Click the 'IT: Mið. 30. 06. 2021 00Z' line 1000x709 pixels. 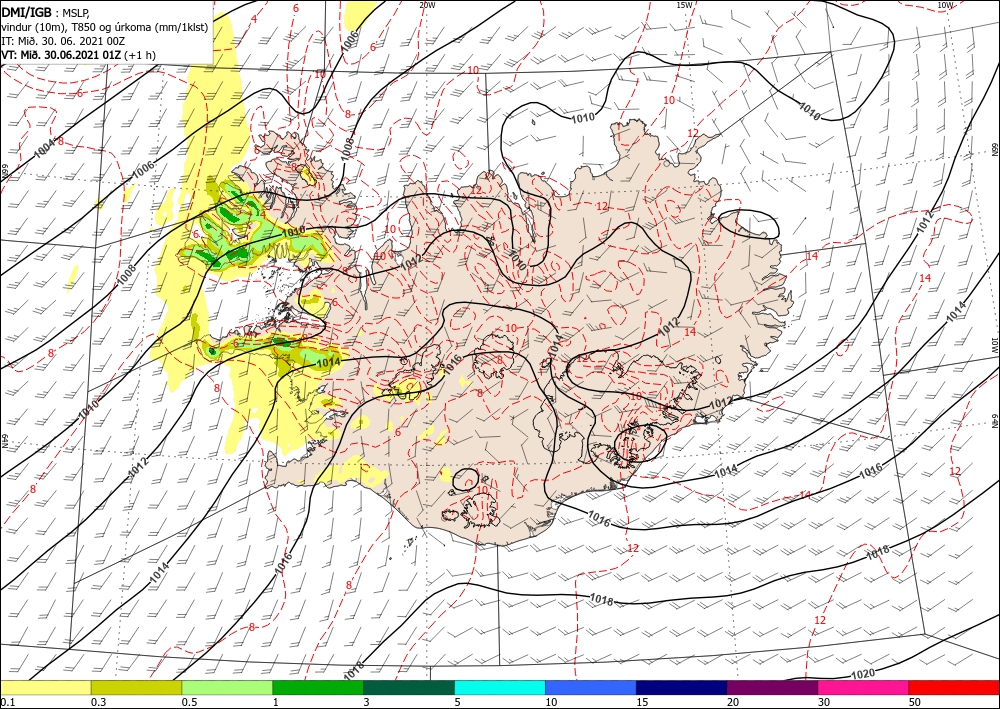[x=62, y=41]
